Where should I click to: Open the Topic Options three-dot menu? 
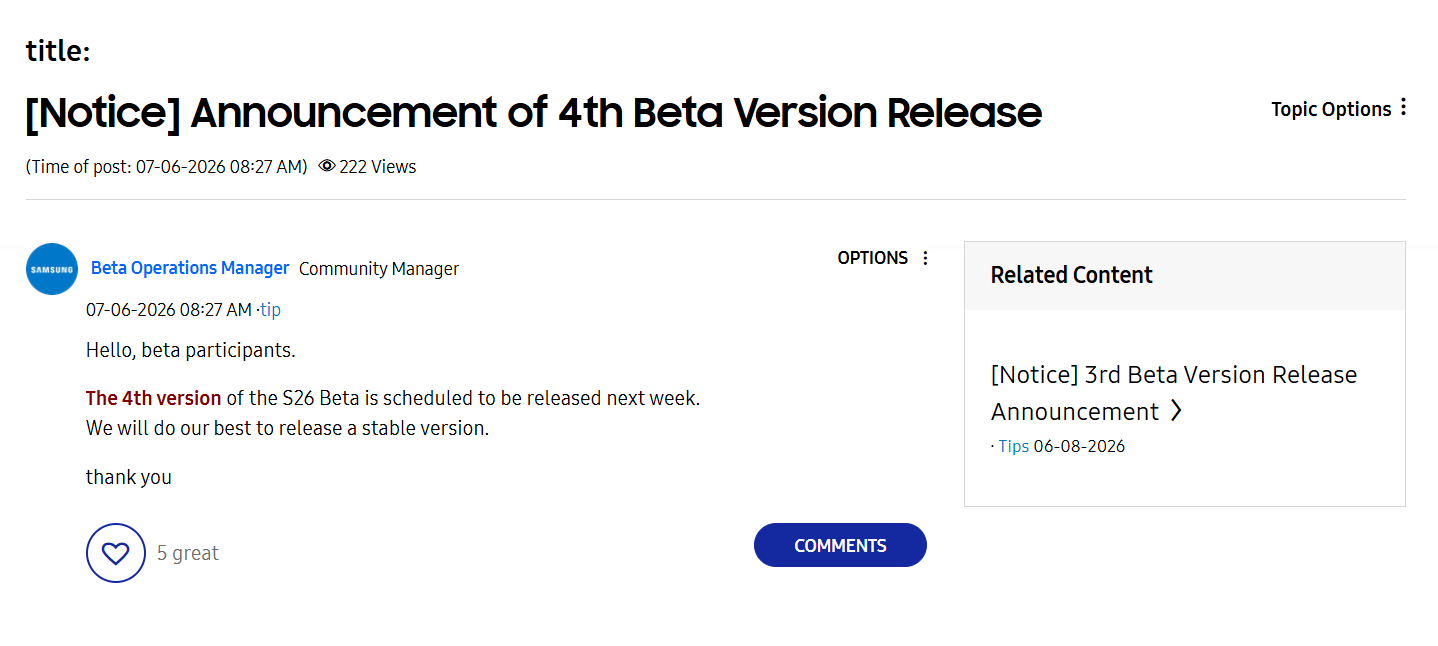pyautogui.click(x=1403, y=107)
